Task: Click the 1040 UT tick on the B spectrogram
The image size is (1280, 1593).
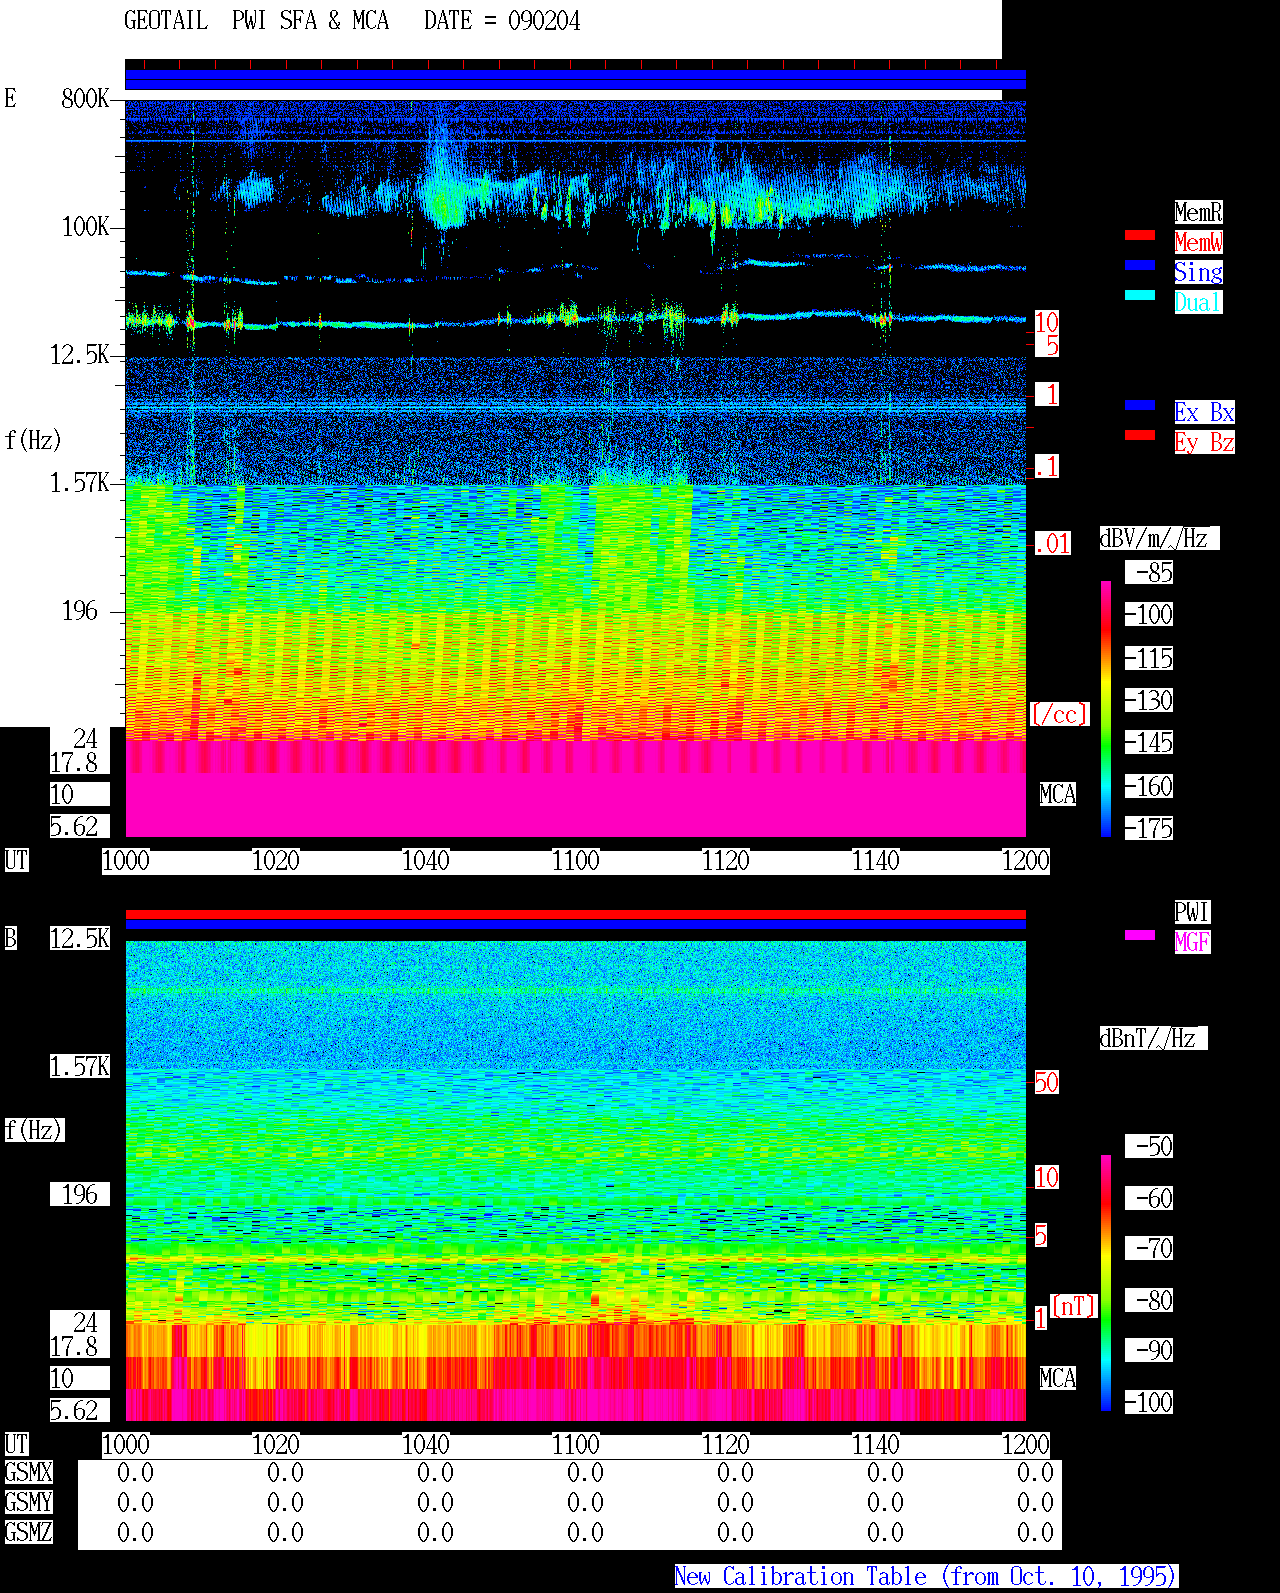Action: pyautogui.click(x=426, y=1444)
